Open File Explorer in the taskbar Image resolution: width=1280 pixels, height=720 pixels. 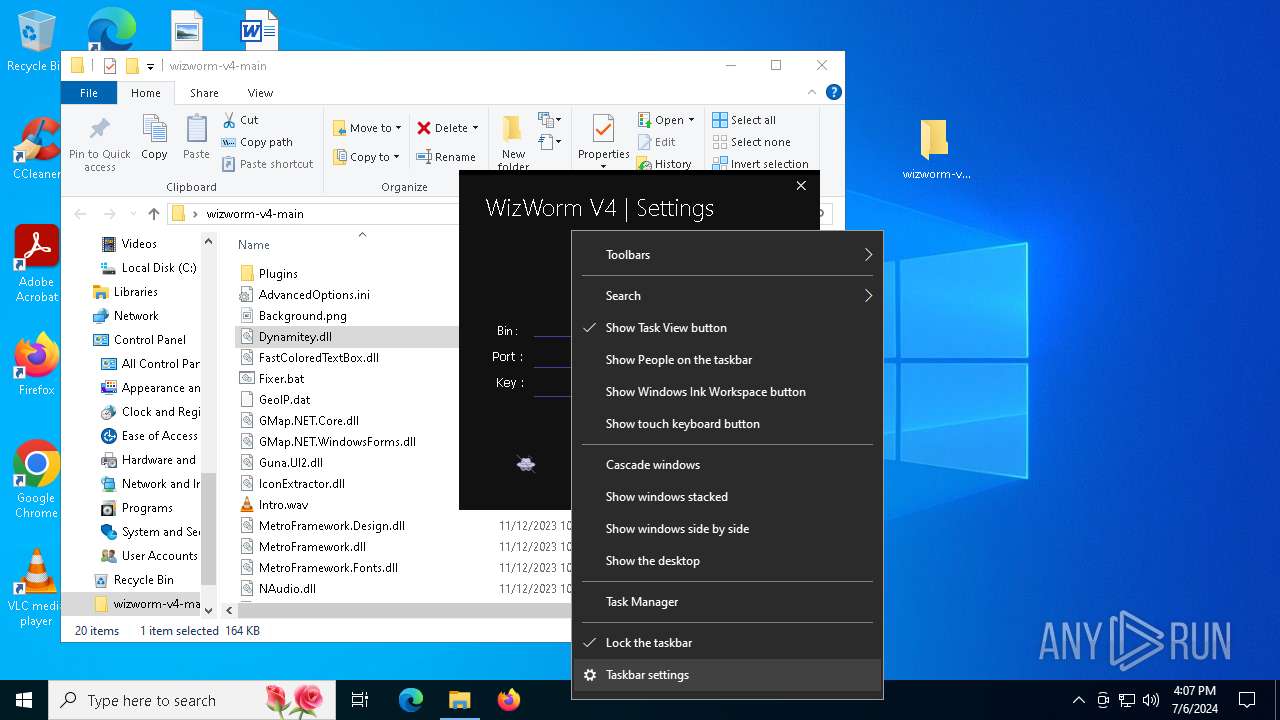(459, 700)
